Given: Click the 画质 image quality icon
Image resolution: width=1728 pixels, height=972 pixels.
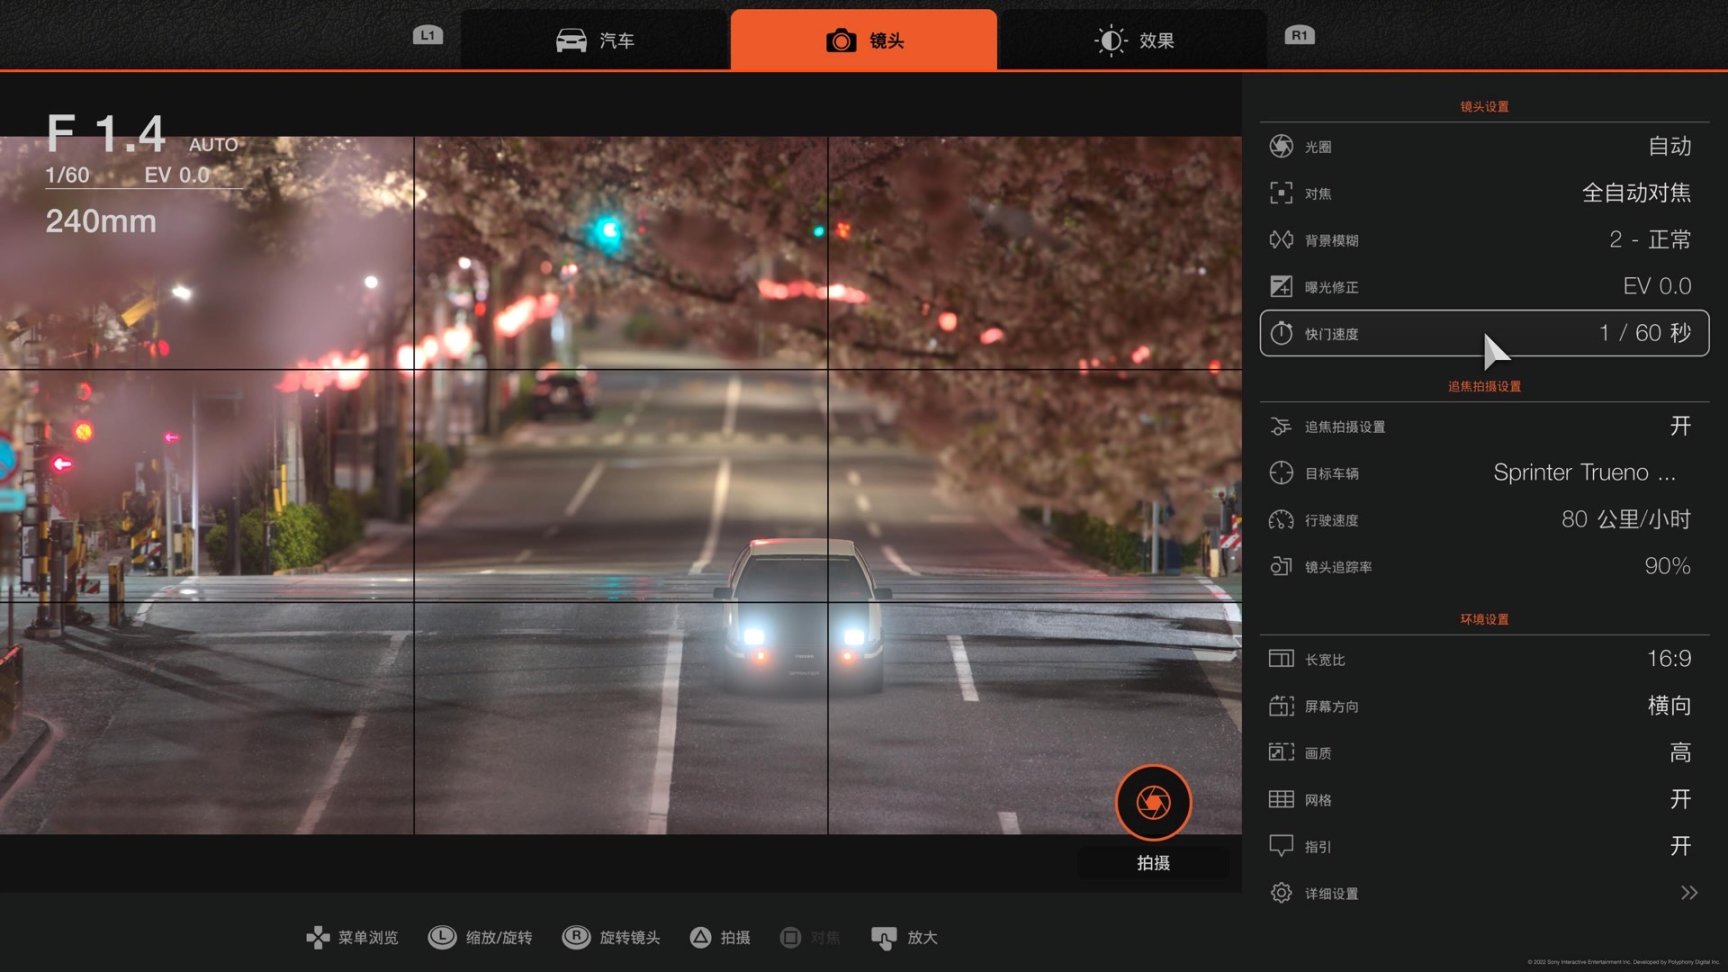Looking at the screenshot, I should (1281, 752).
